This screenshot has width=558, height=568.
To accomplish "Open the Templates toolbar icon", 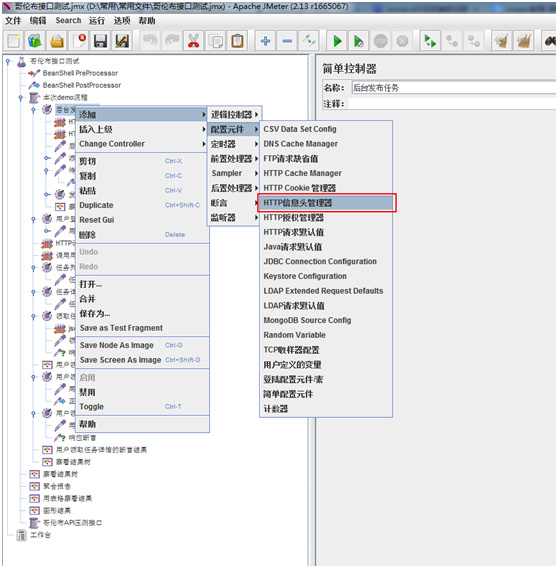I will (35, 41).
